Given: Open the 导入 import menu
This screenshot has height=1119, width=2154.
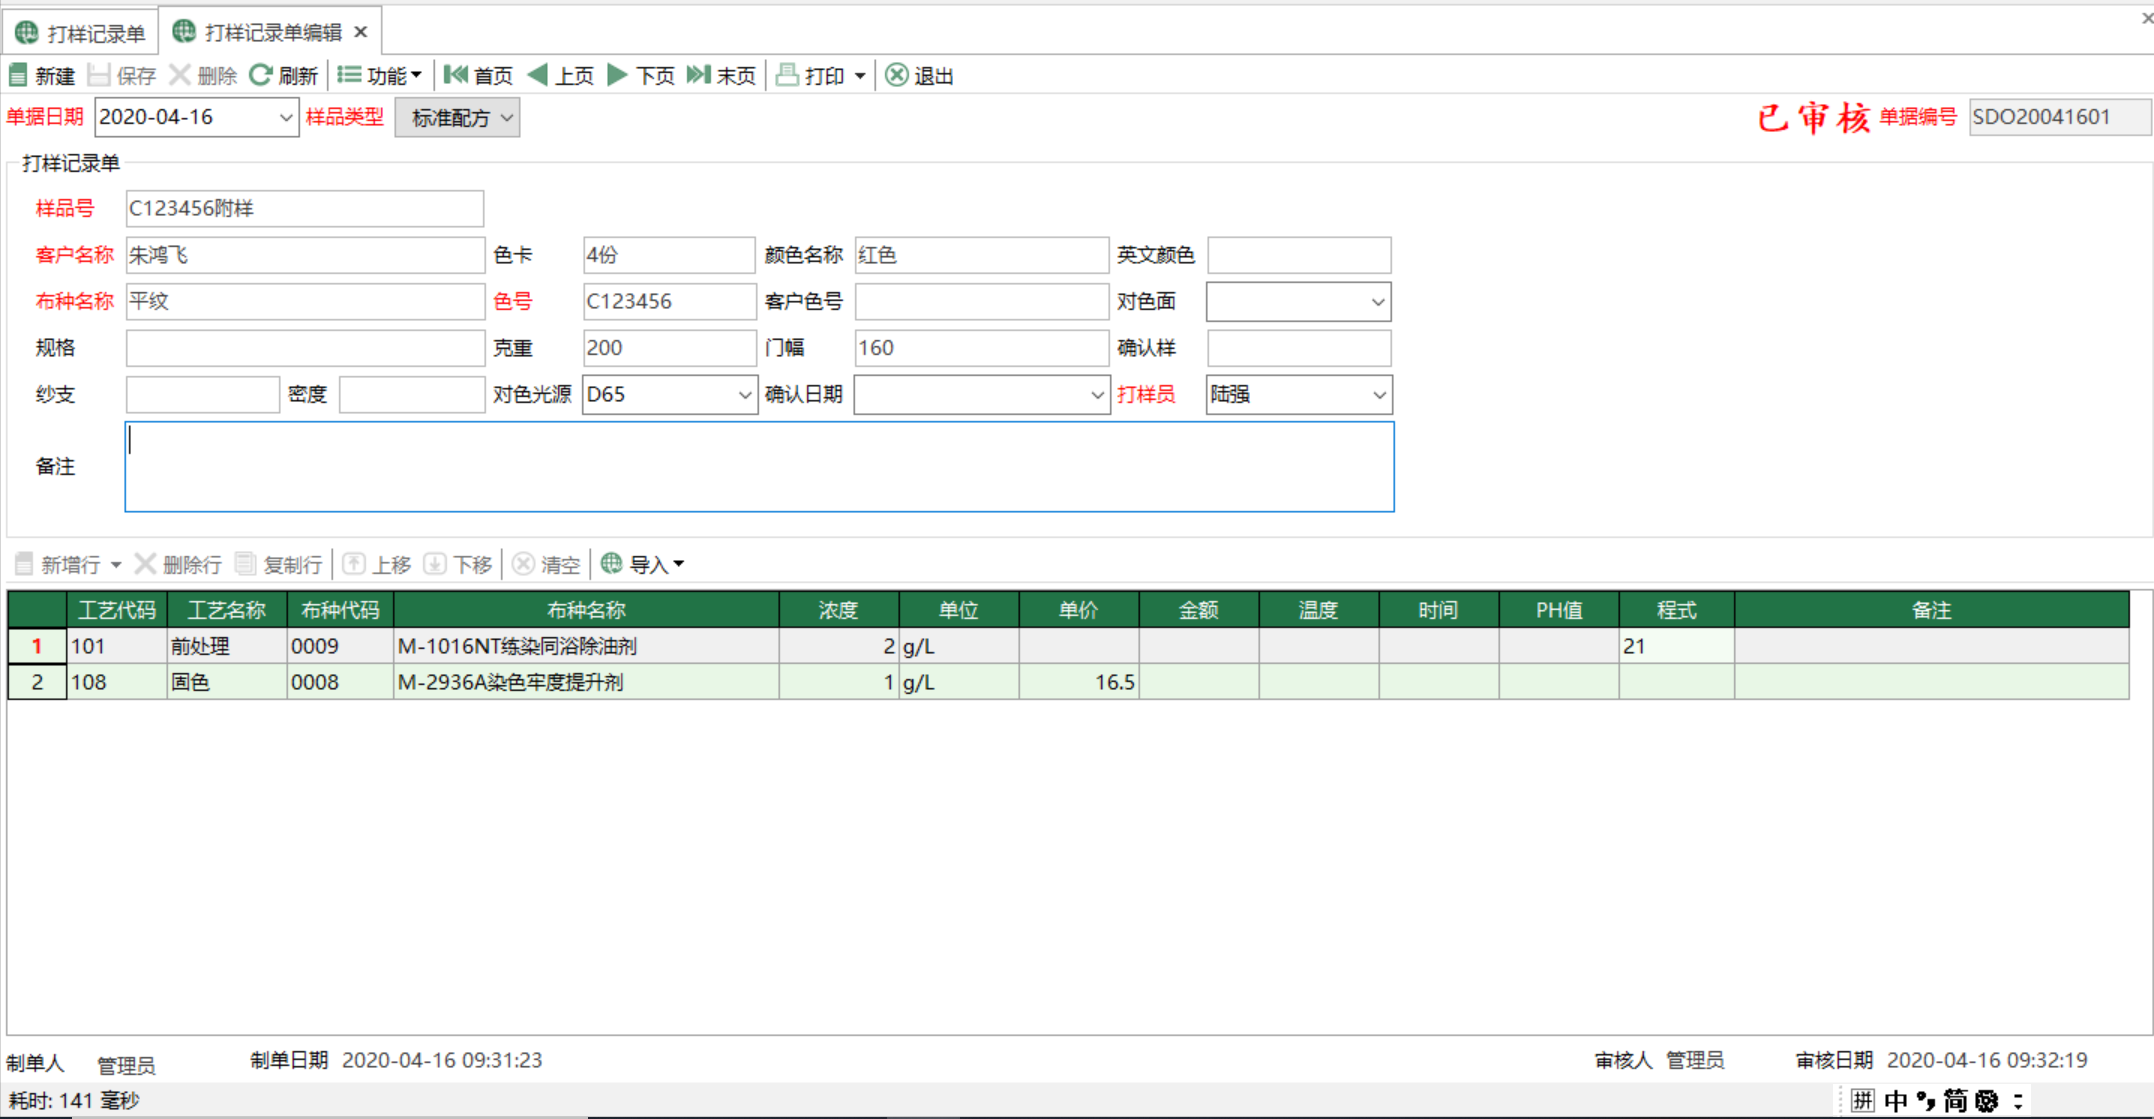Looking at the screenshot, I should tap(642, 564).
